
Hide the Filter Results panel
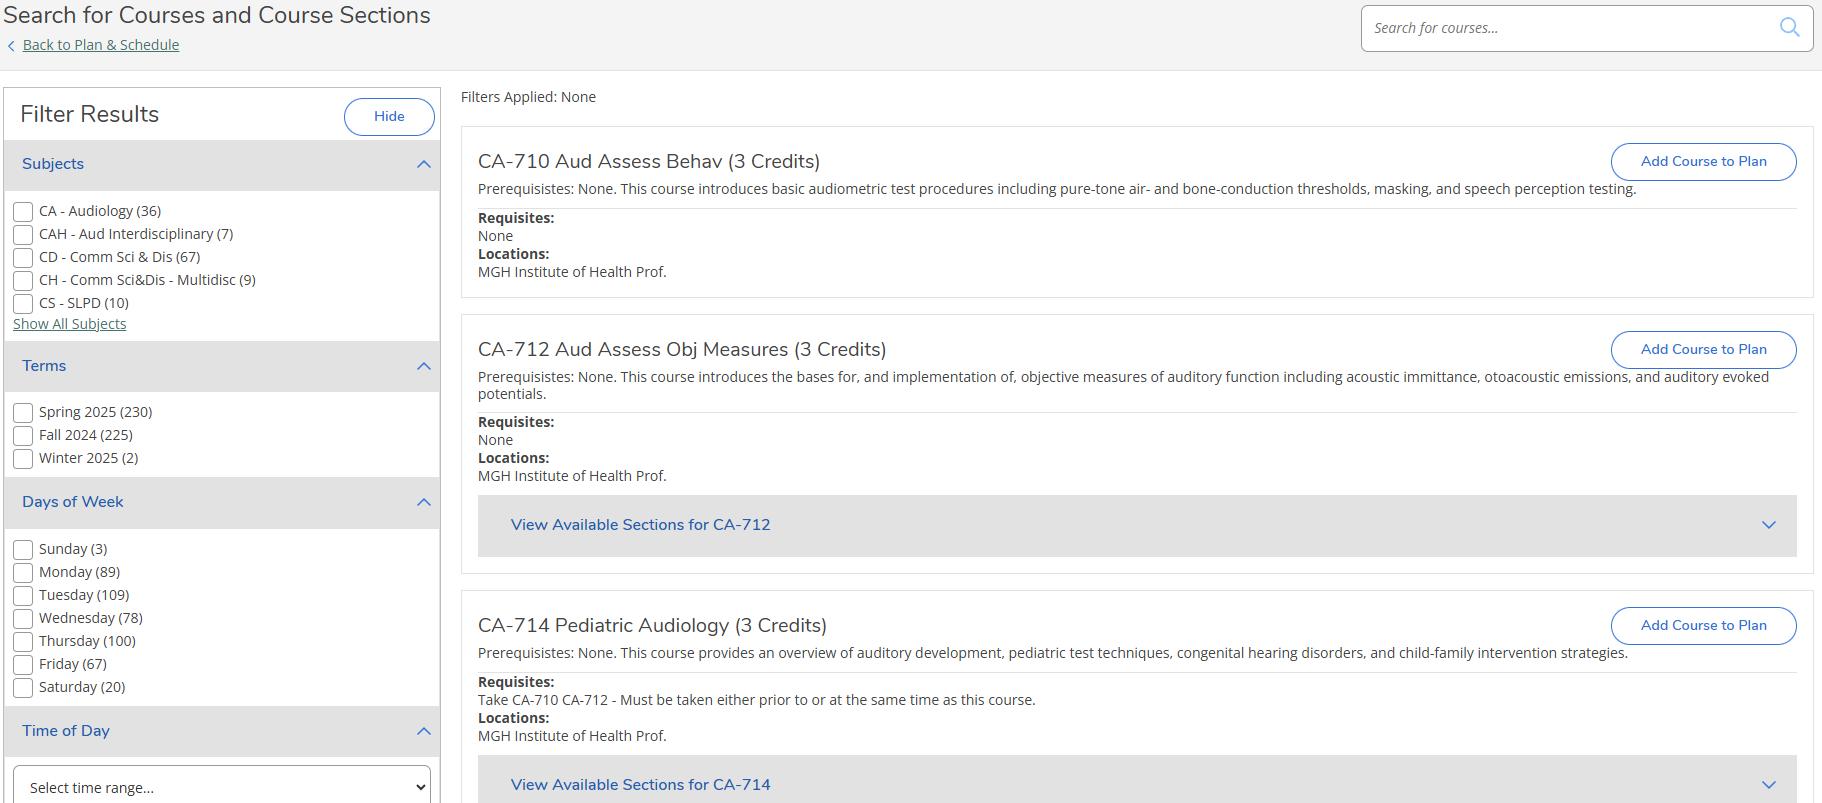pyautogui.click(x=389, y=116)
